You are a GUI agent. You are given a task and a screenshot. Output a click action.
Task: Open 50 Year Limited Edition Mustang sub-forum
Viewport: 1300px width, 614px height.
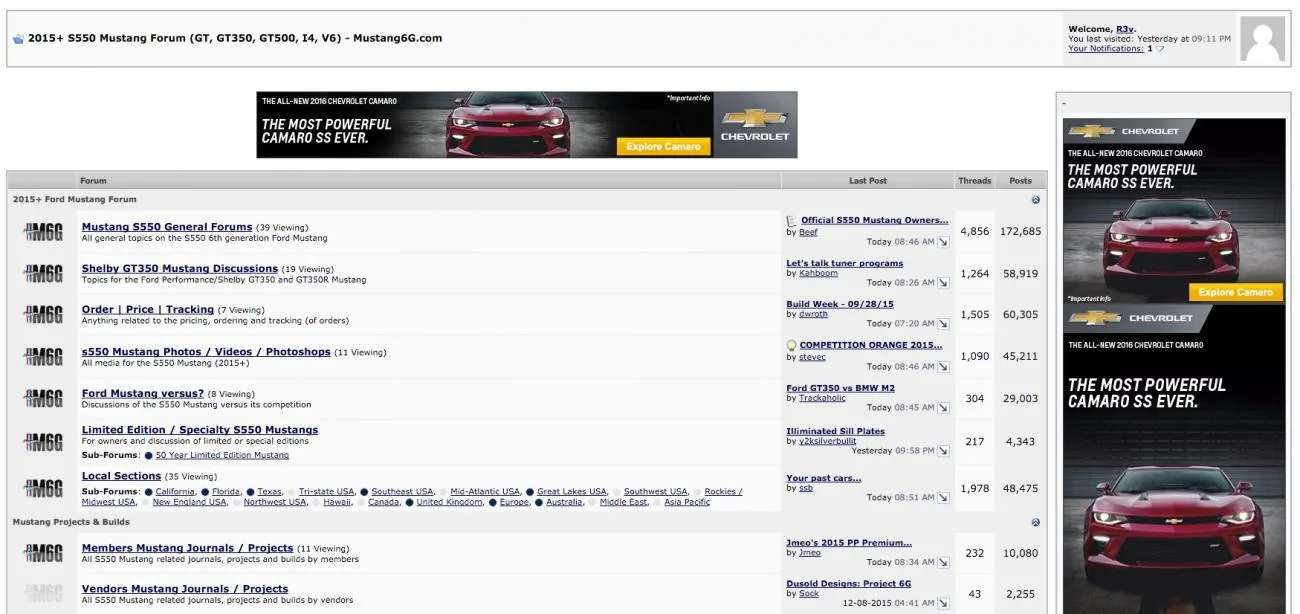coord(222,455)
